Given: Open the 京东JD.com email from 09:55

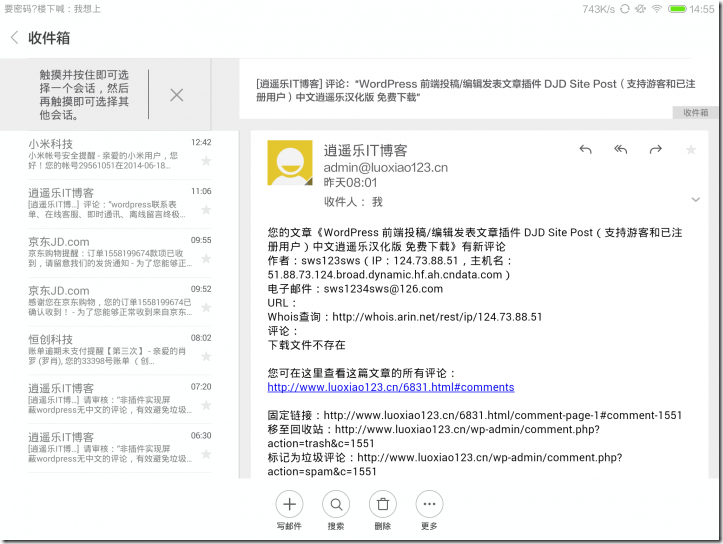Looking at the screenshot, I should click(x=119, y=253).
